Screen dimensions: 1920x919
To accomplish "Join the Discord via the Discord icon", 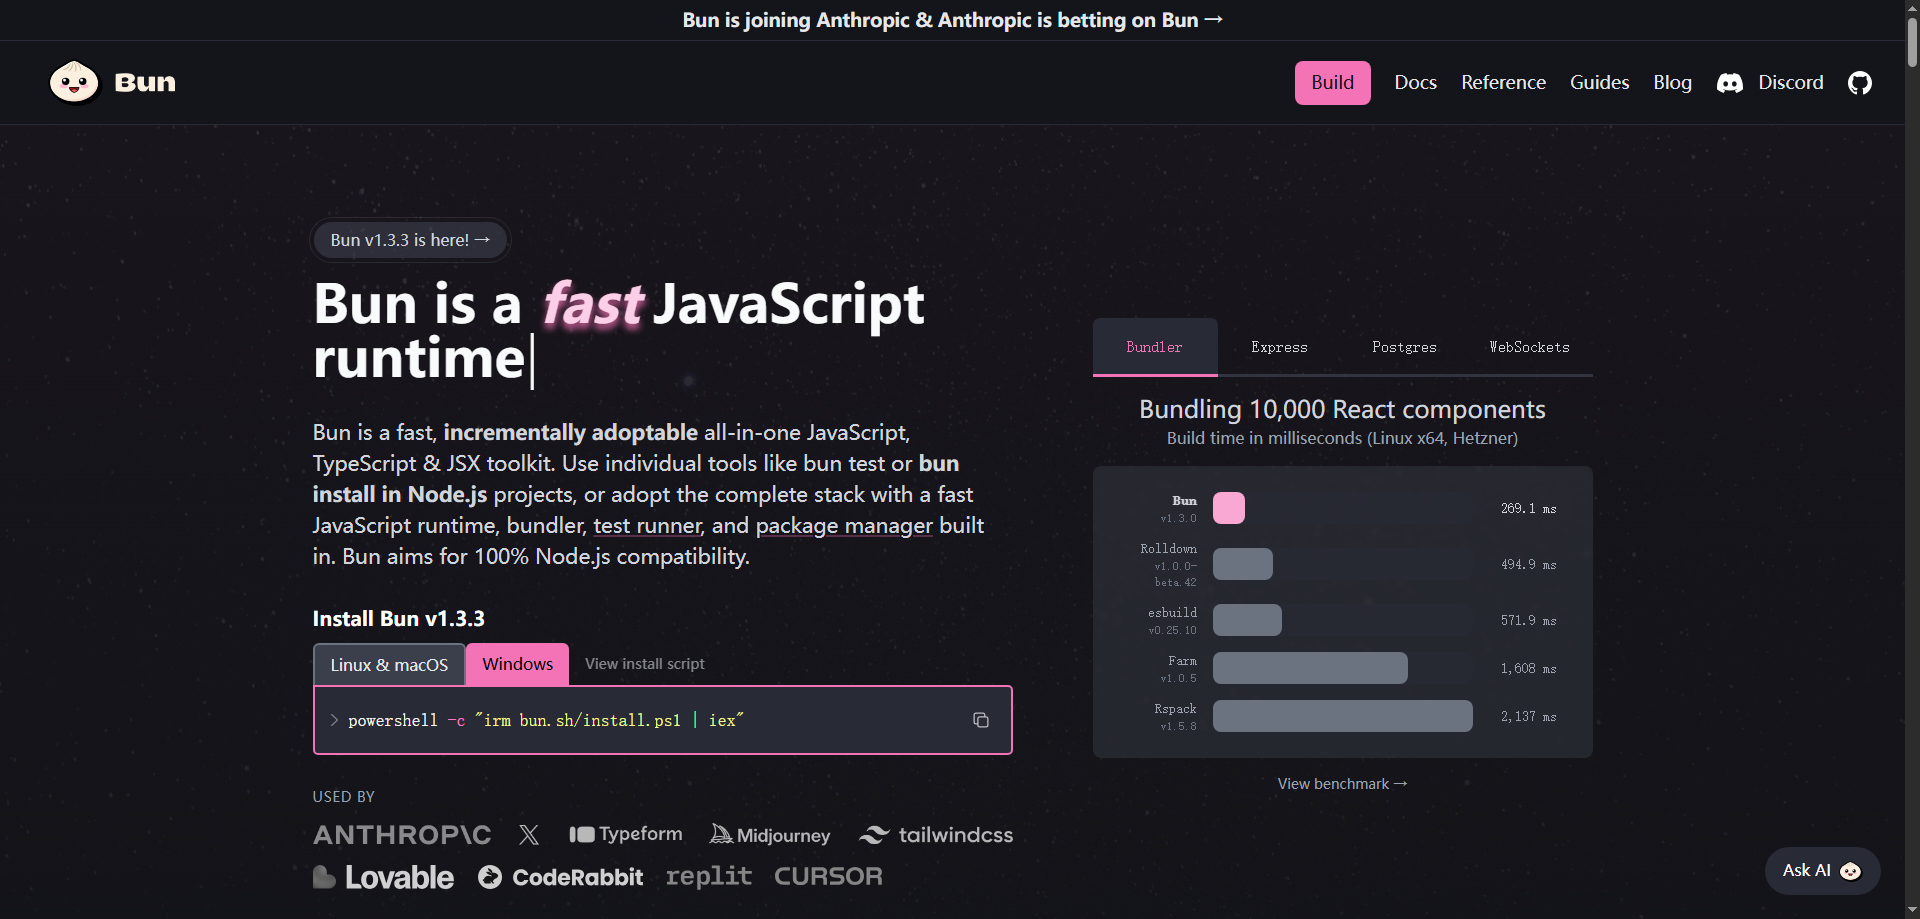I will click(x=1729, y=83).
